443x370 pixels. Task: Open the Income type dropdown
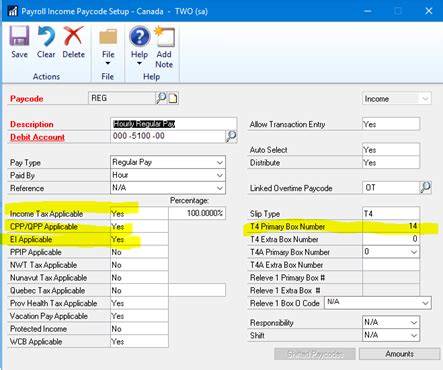(425, 99)
